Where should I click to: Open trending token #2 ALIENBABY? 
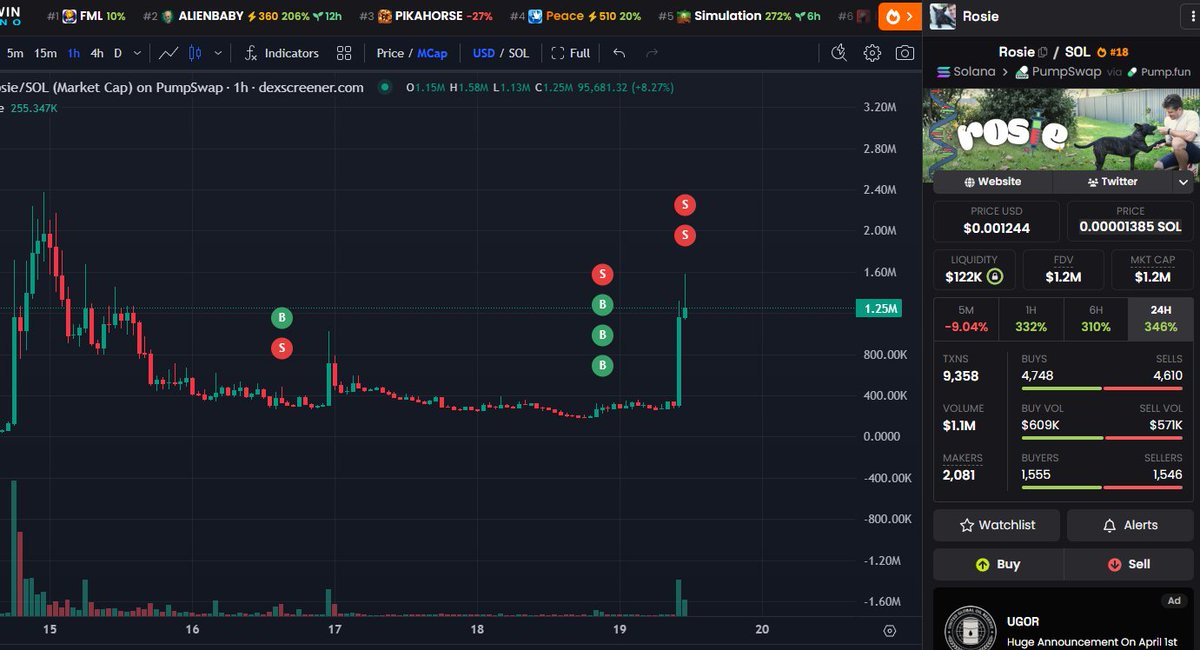pyautogui.click(x=243, y=16)
